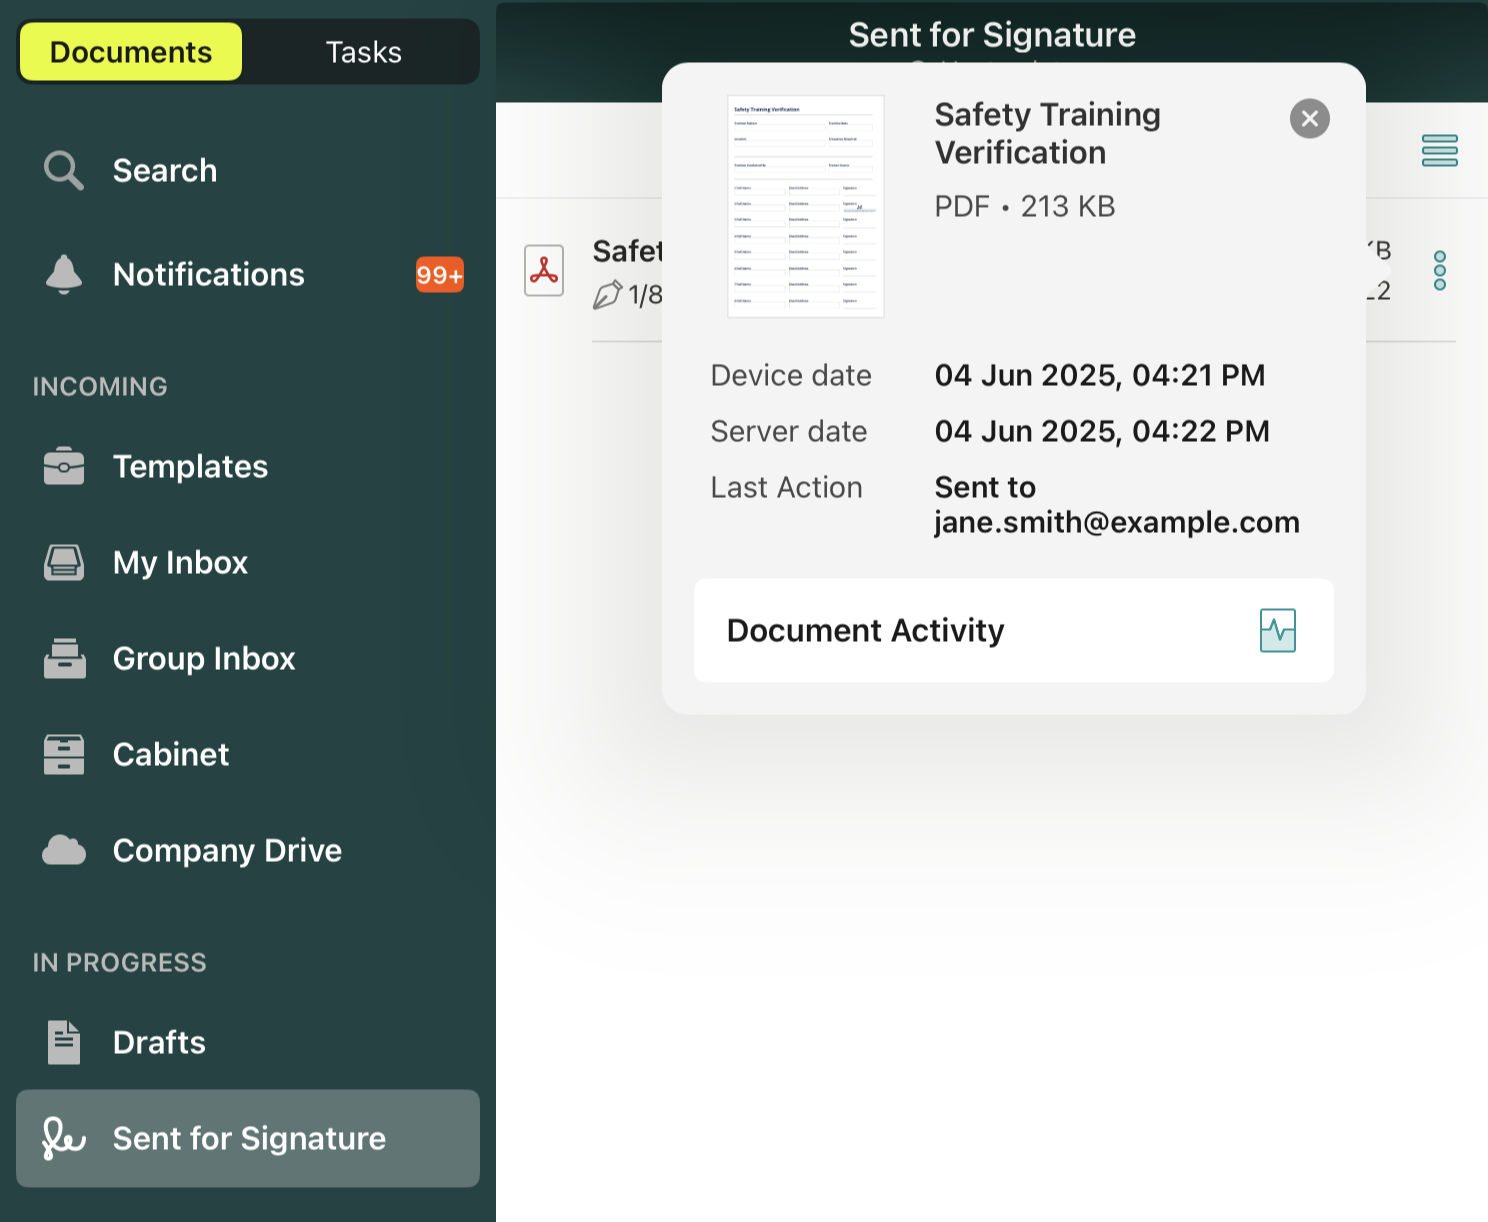Screen dimensions: 1488x1222
Task: Click the Cabinet drawer icon
Action: point(63,755)
